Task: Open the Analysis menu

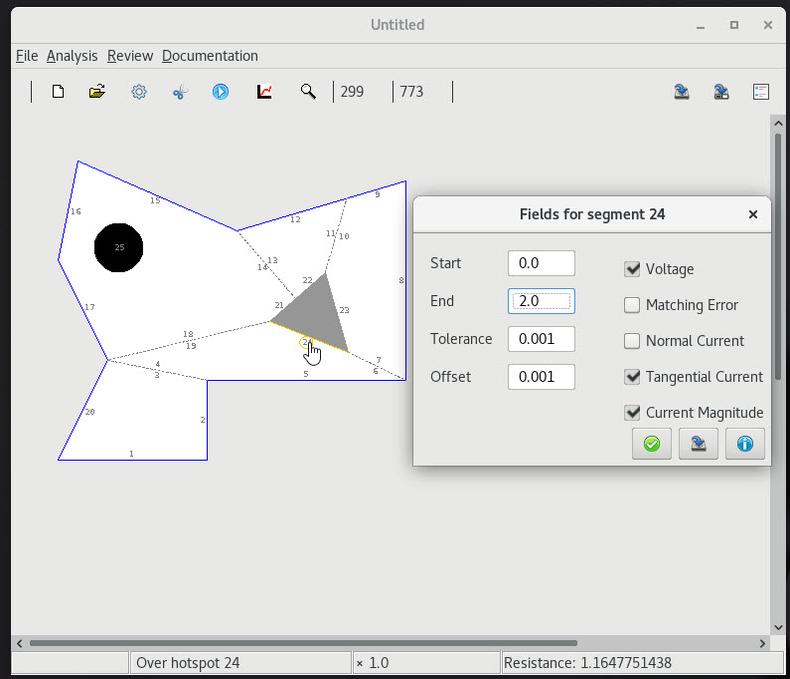Action: click(x=72, y=56)
